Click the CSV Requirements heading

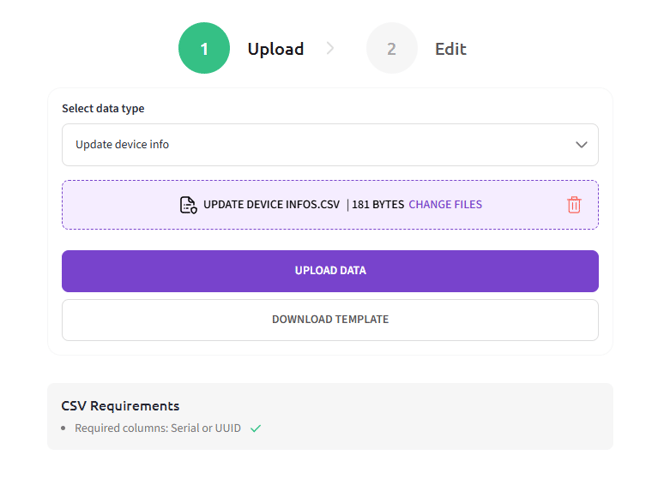120,406
